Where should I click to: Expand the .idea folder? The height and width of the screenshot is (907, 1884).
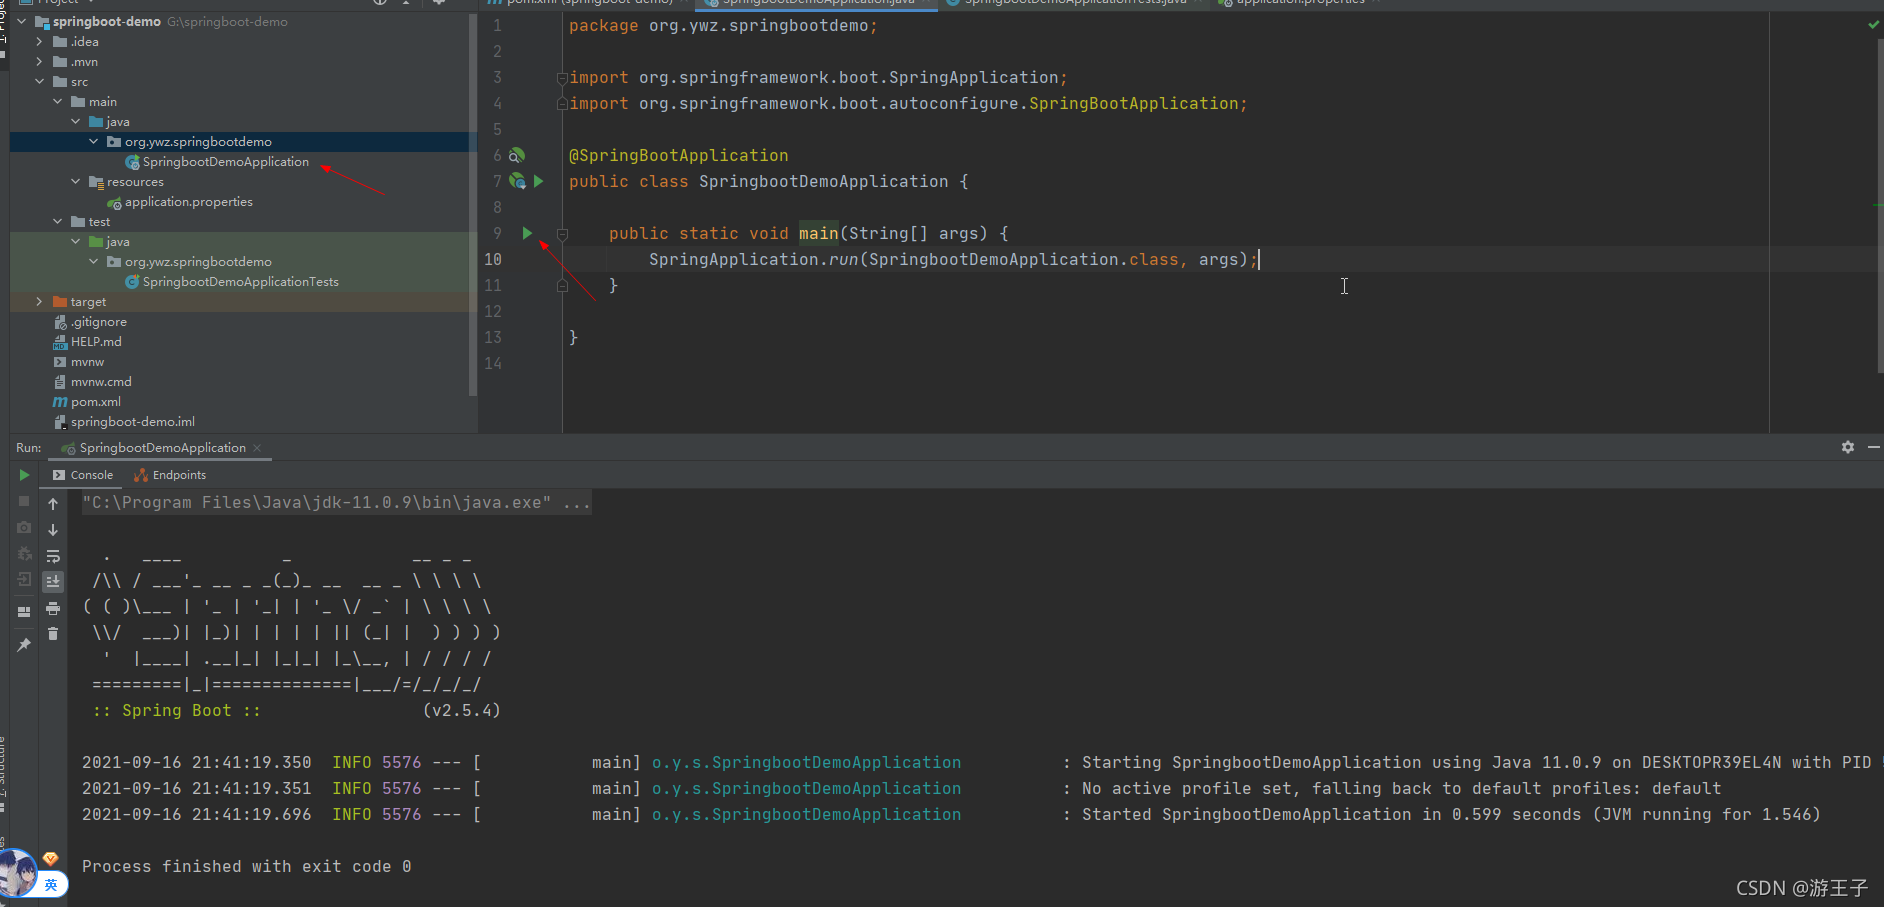39,41
